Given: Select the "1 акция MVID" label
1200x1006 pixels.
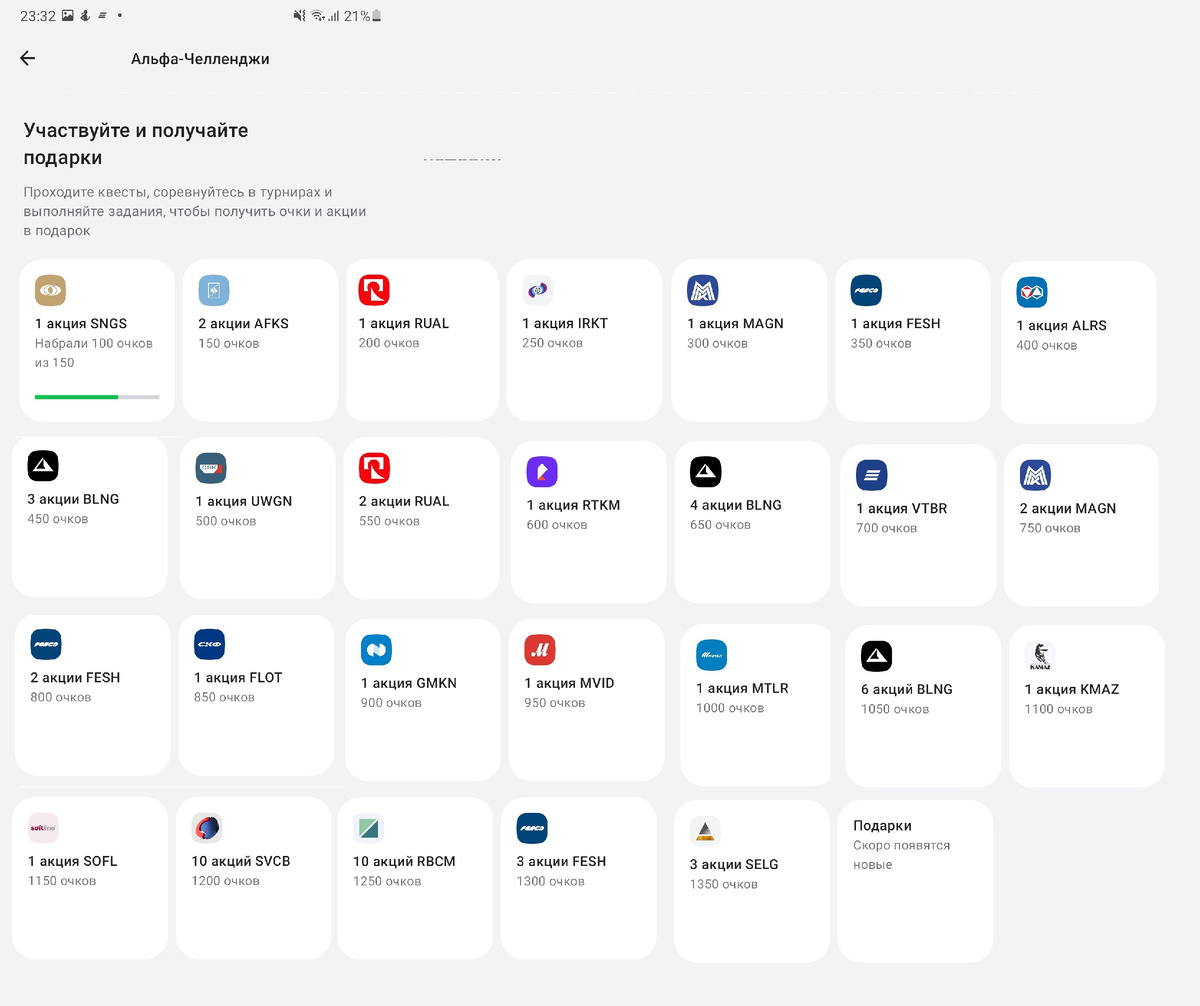Looking at the screenshot, I should point(570,683).
